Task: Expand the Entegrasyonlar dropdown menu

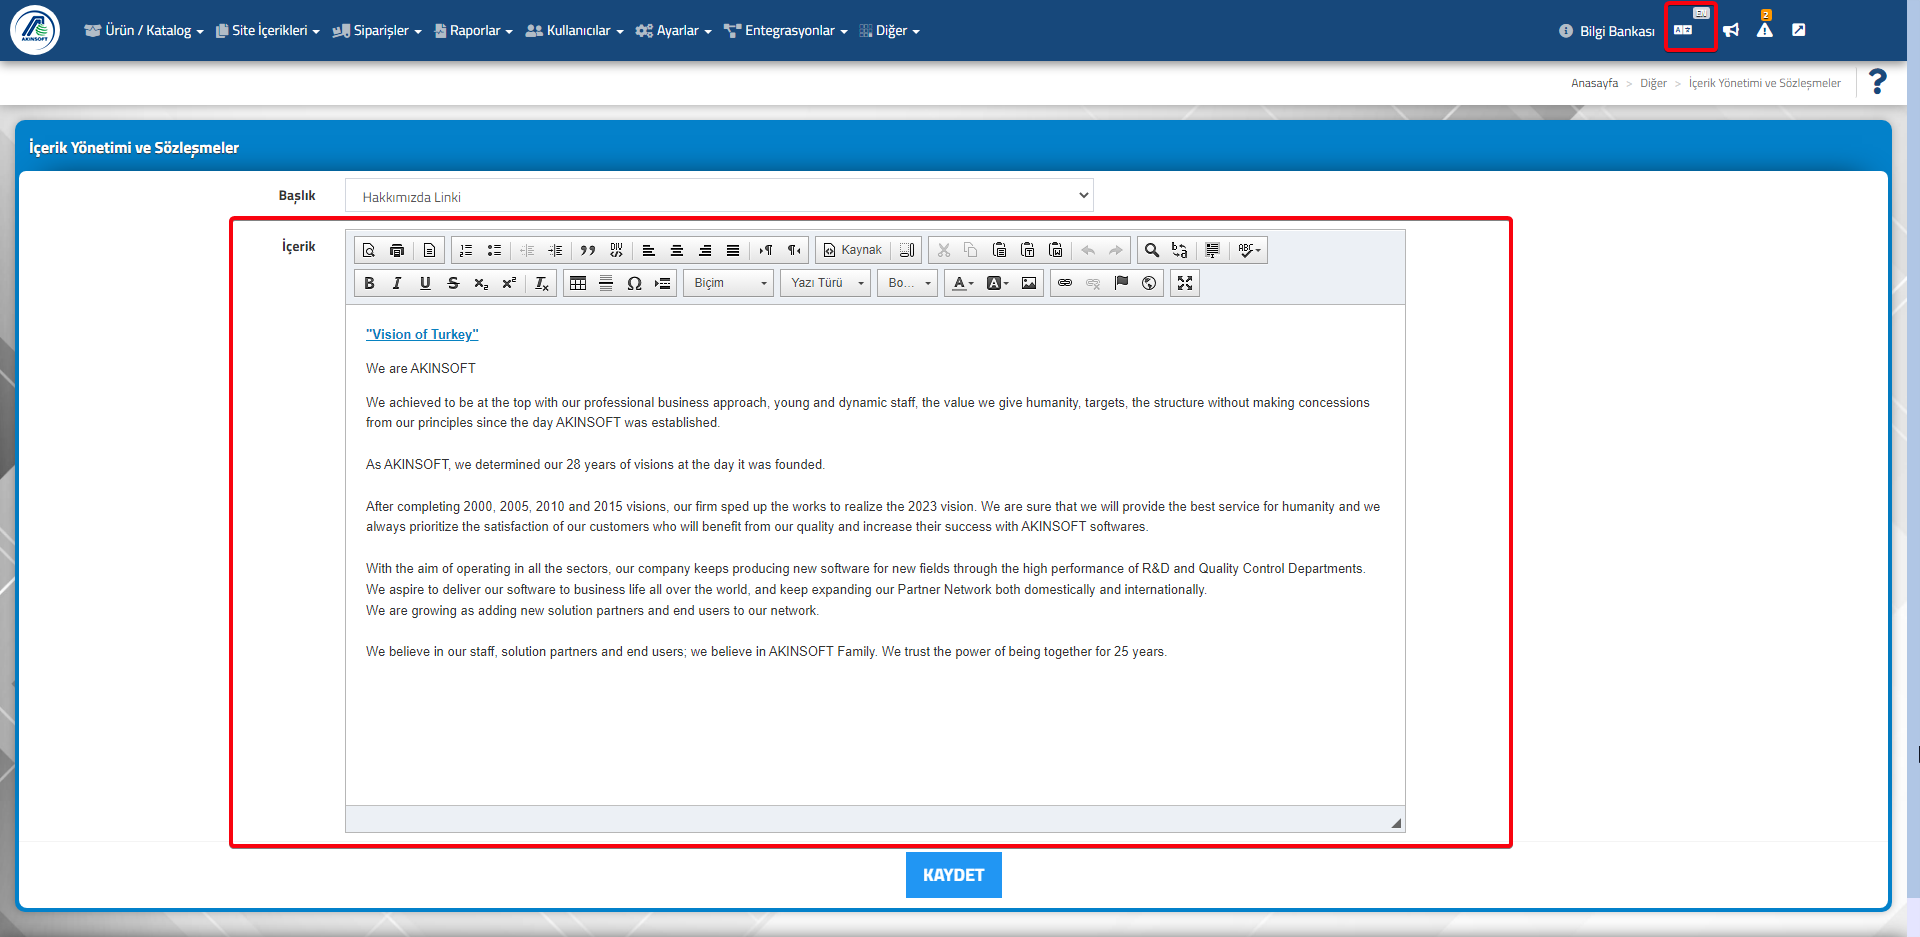Action: (786, 31)
